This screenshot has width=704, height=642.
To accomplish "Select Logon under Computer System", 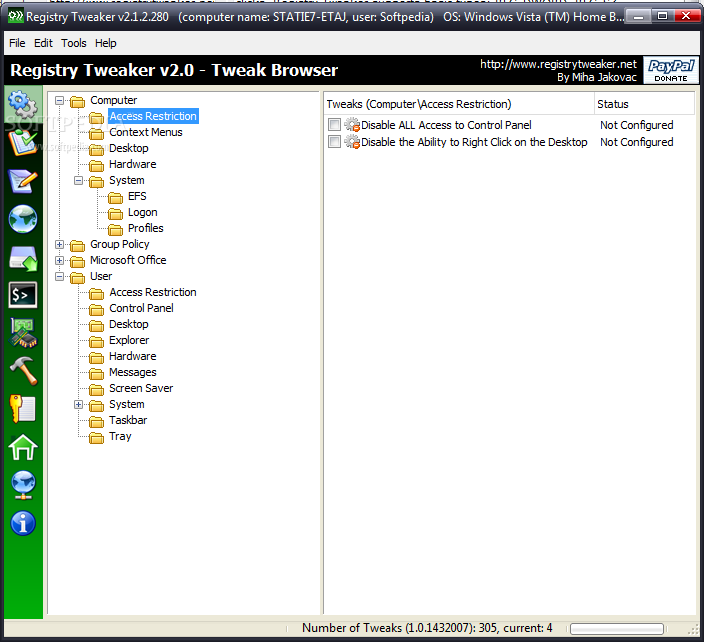I will click(x=142, y=212).
